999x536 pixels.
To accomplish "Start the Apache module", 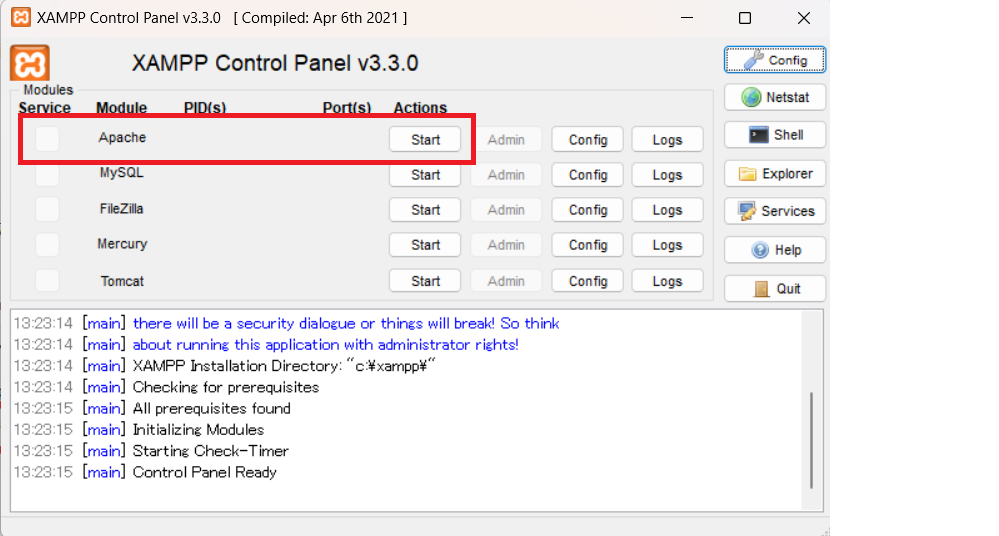I will [425, 140].
